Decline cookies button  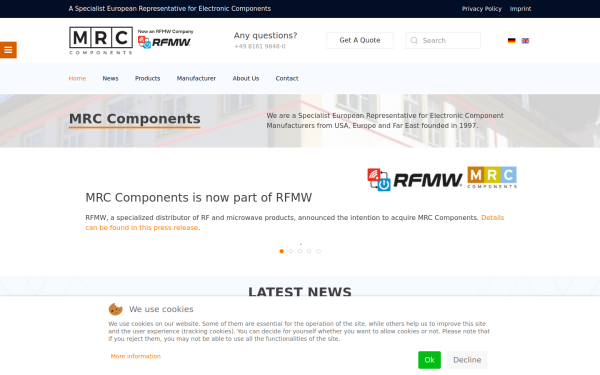(467, 360)
